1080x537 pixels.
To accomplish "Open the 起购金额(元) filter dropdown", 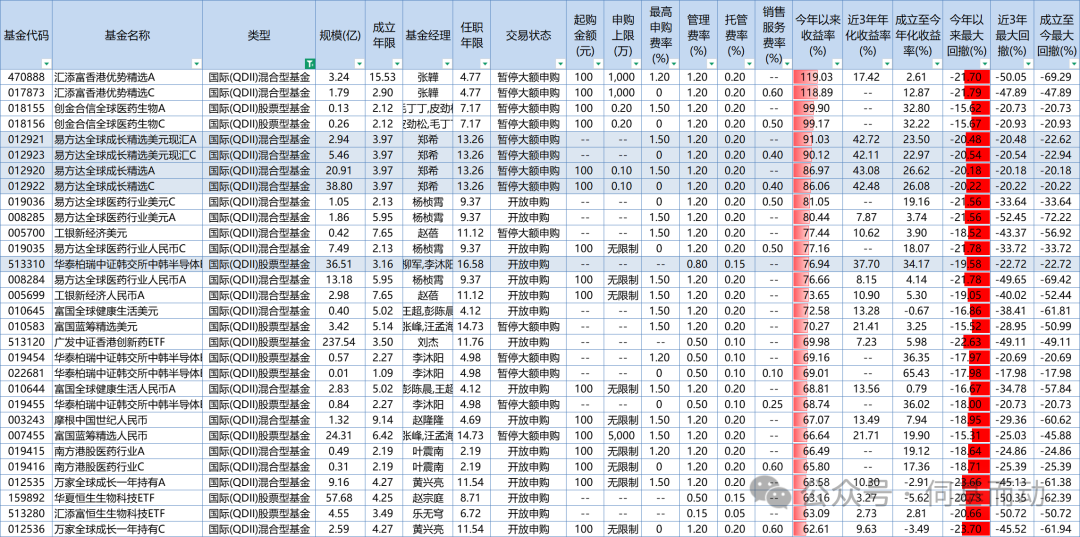I will 599,63.
